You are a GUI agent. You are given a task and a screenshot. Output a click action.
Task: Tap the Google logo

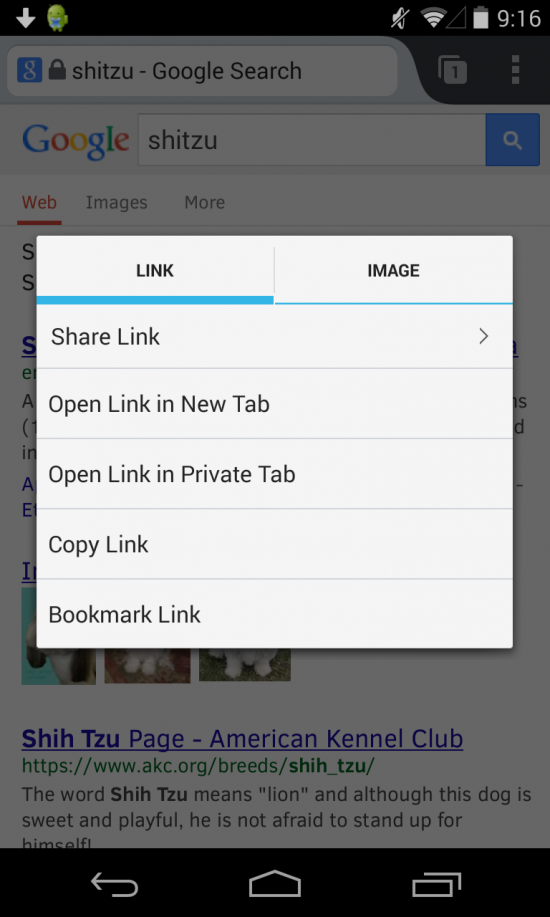click(75, 141)
